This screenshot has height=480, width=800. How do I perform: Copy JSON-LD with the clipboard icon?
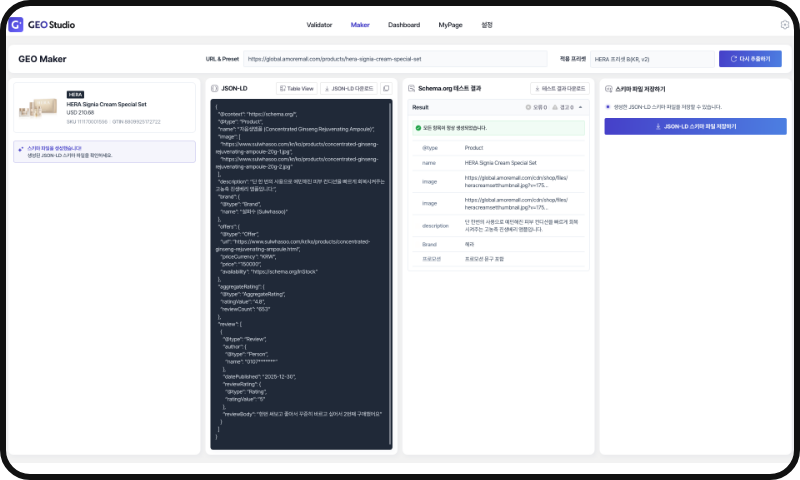[386, 88]
